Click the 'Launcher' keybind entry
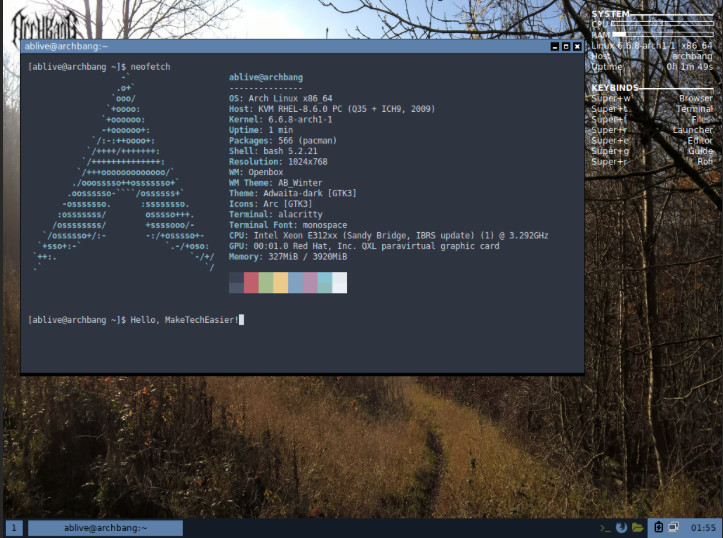 652,130
